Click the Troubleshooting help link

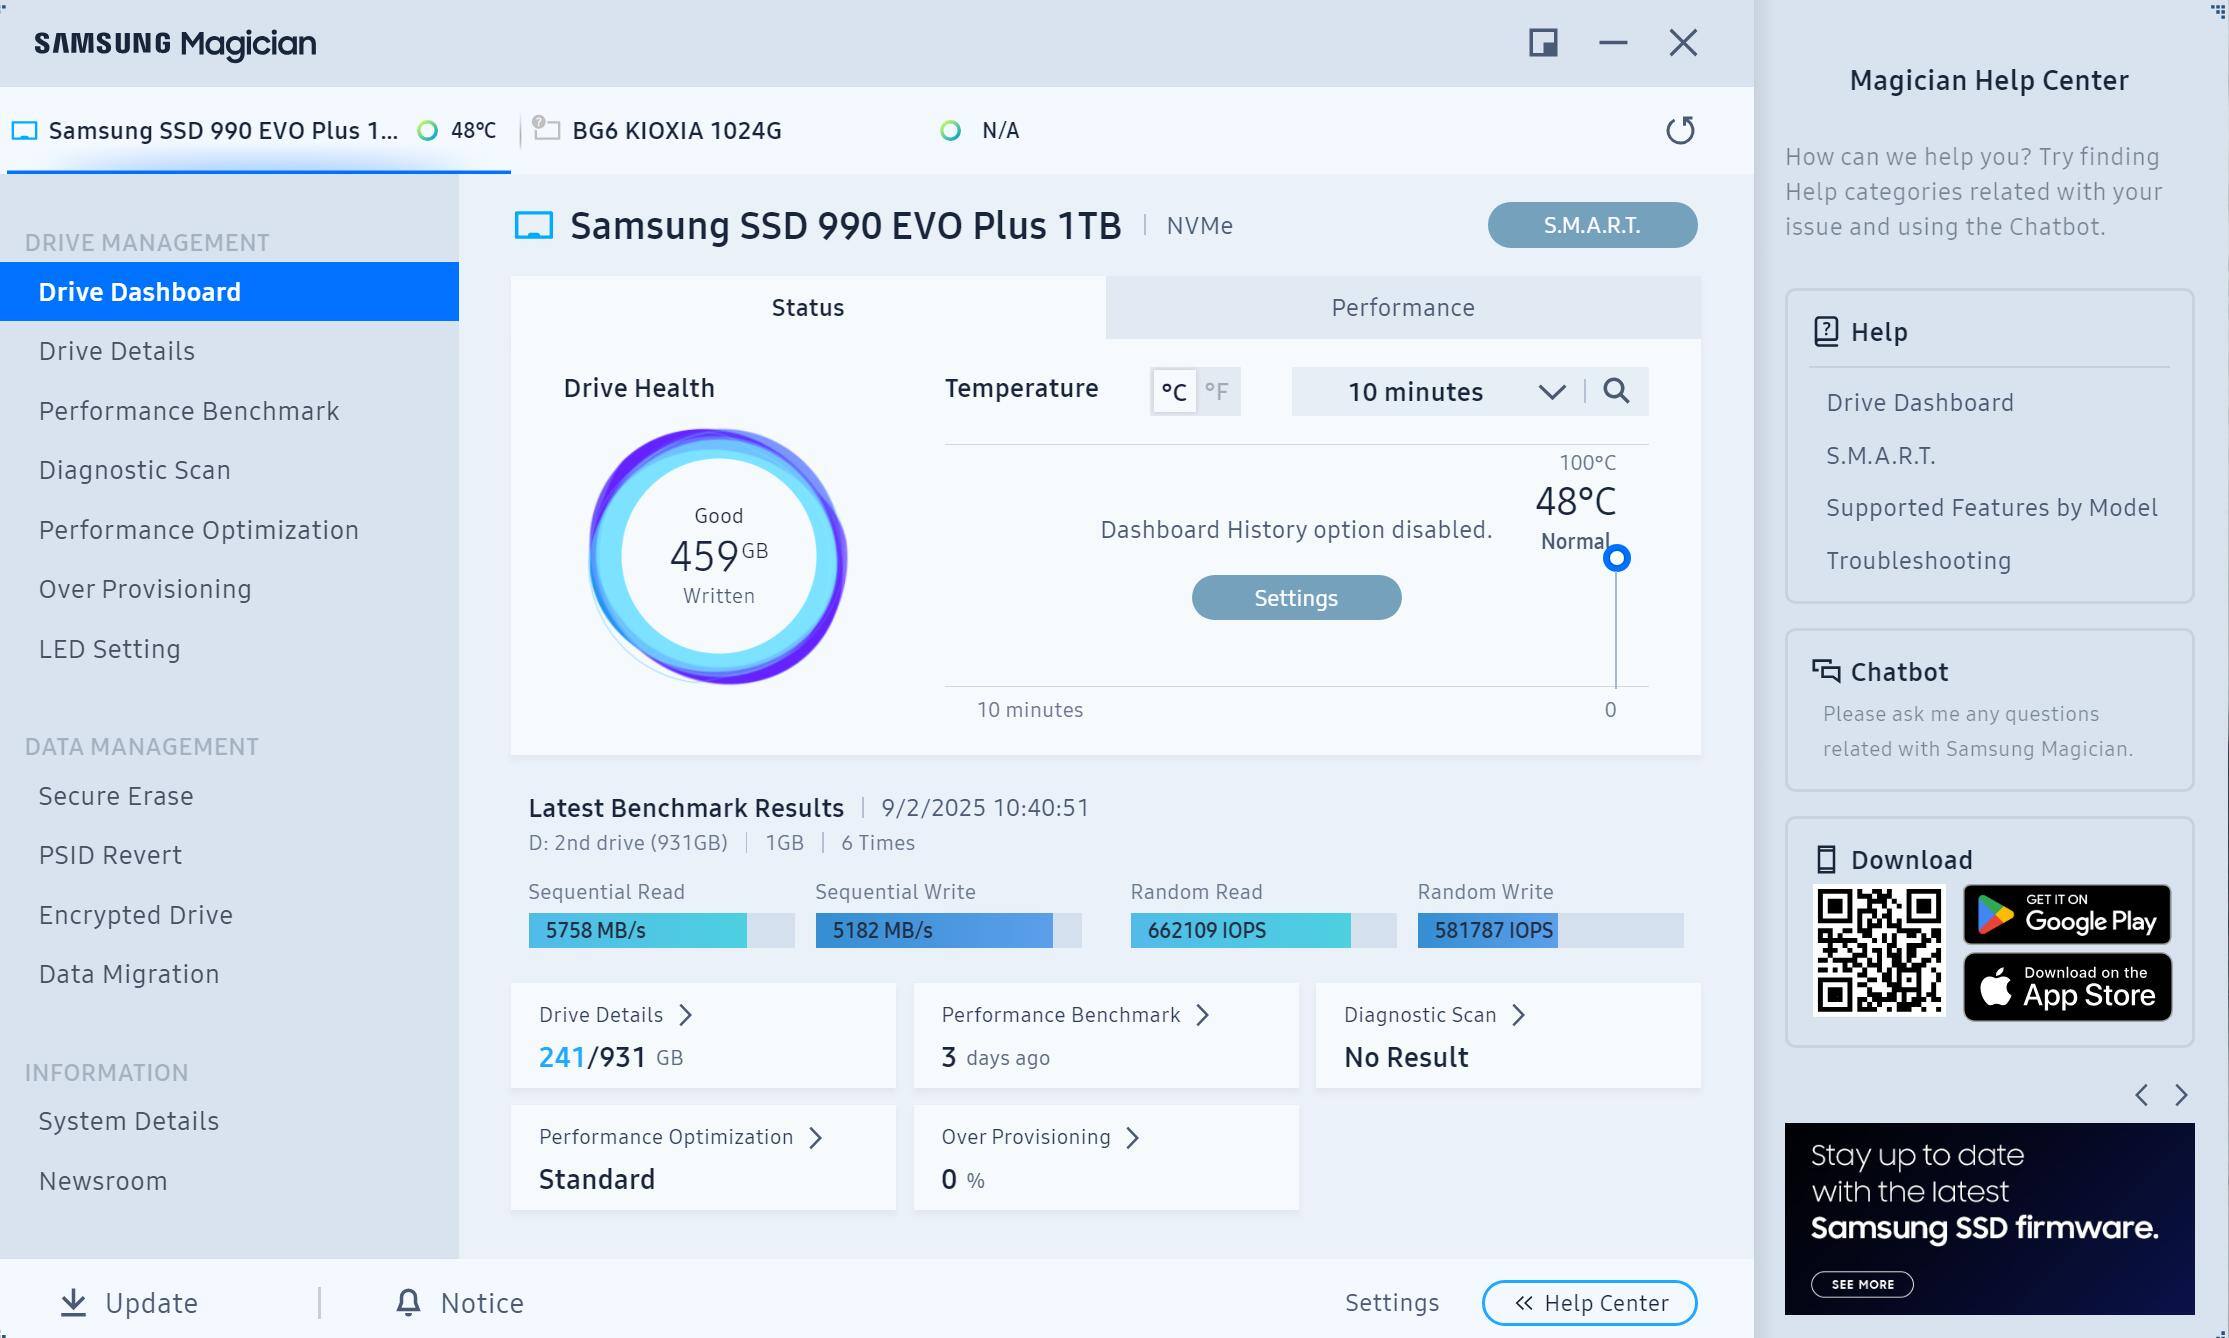click(1917, 560)
